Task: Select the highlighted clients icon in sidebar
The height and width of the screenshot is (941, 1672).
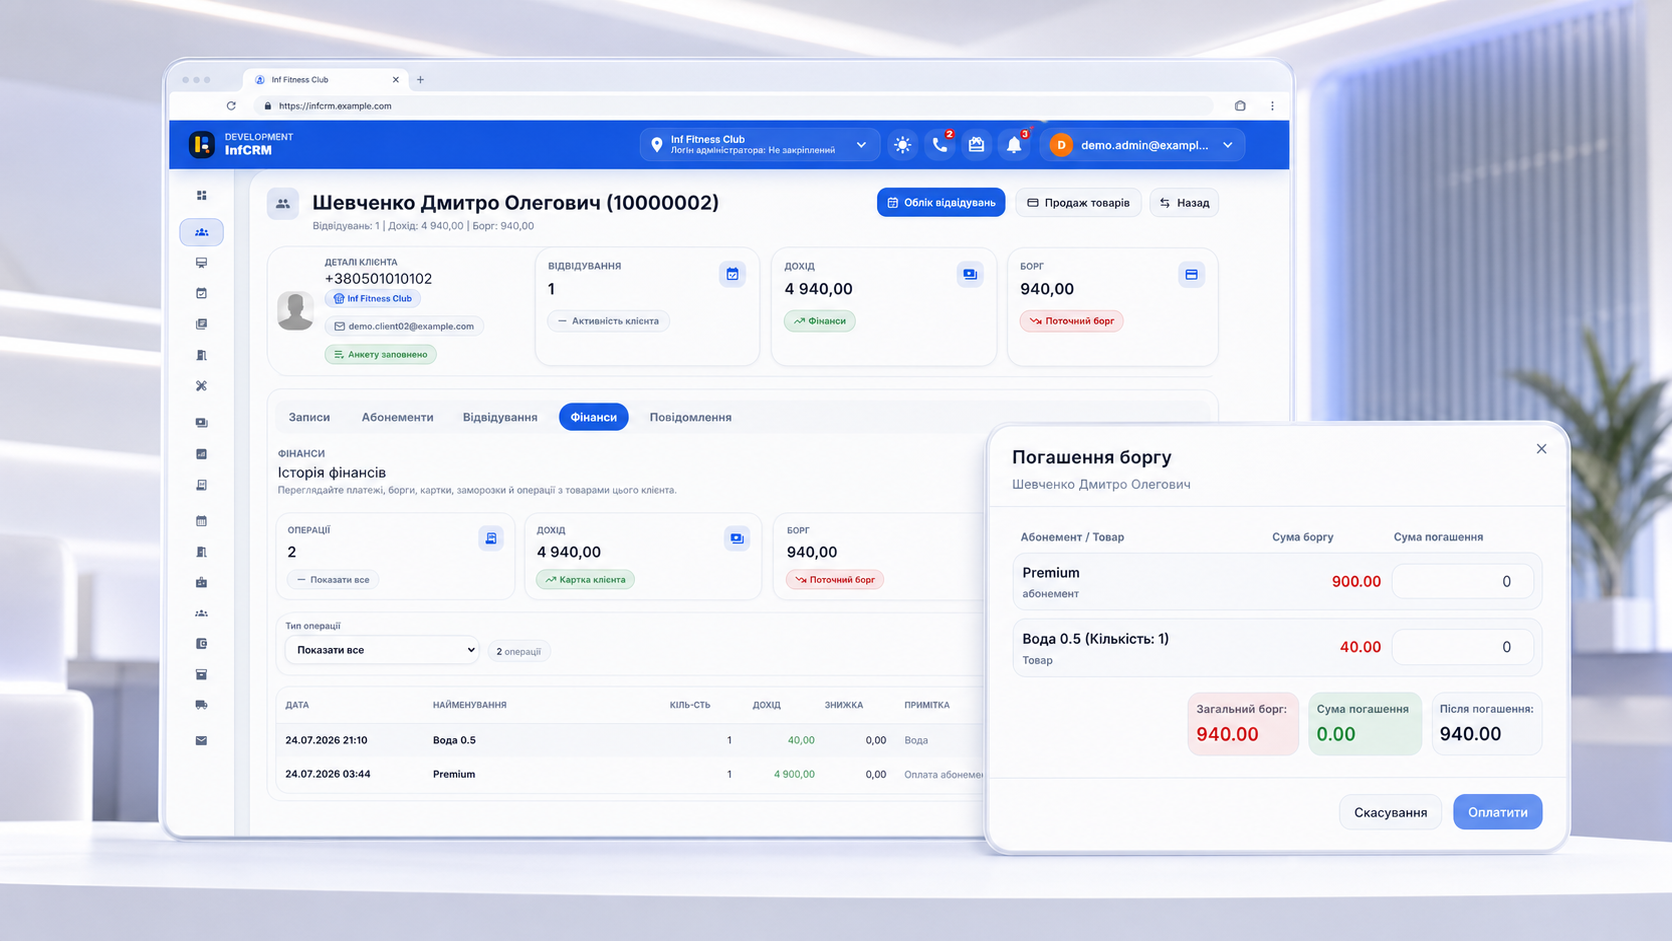Action: point(201,232)
